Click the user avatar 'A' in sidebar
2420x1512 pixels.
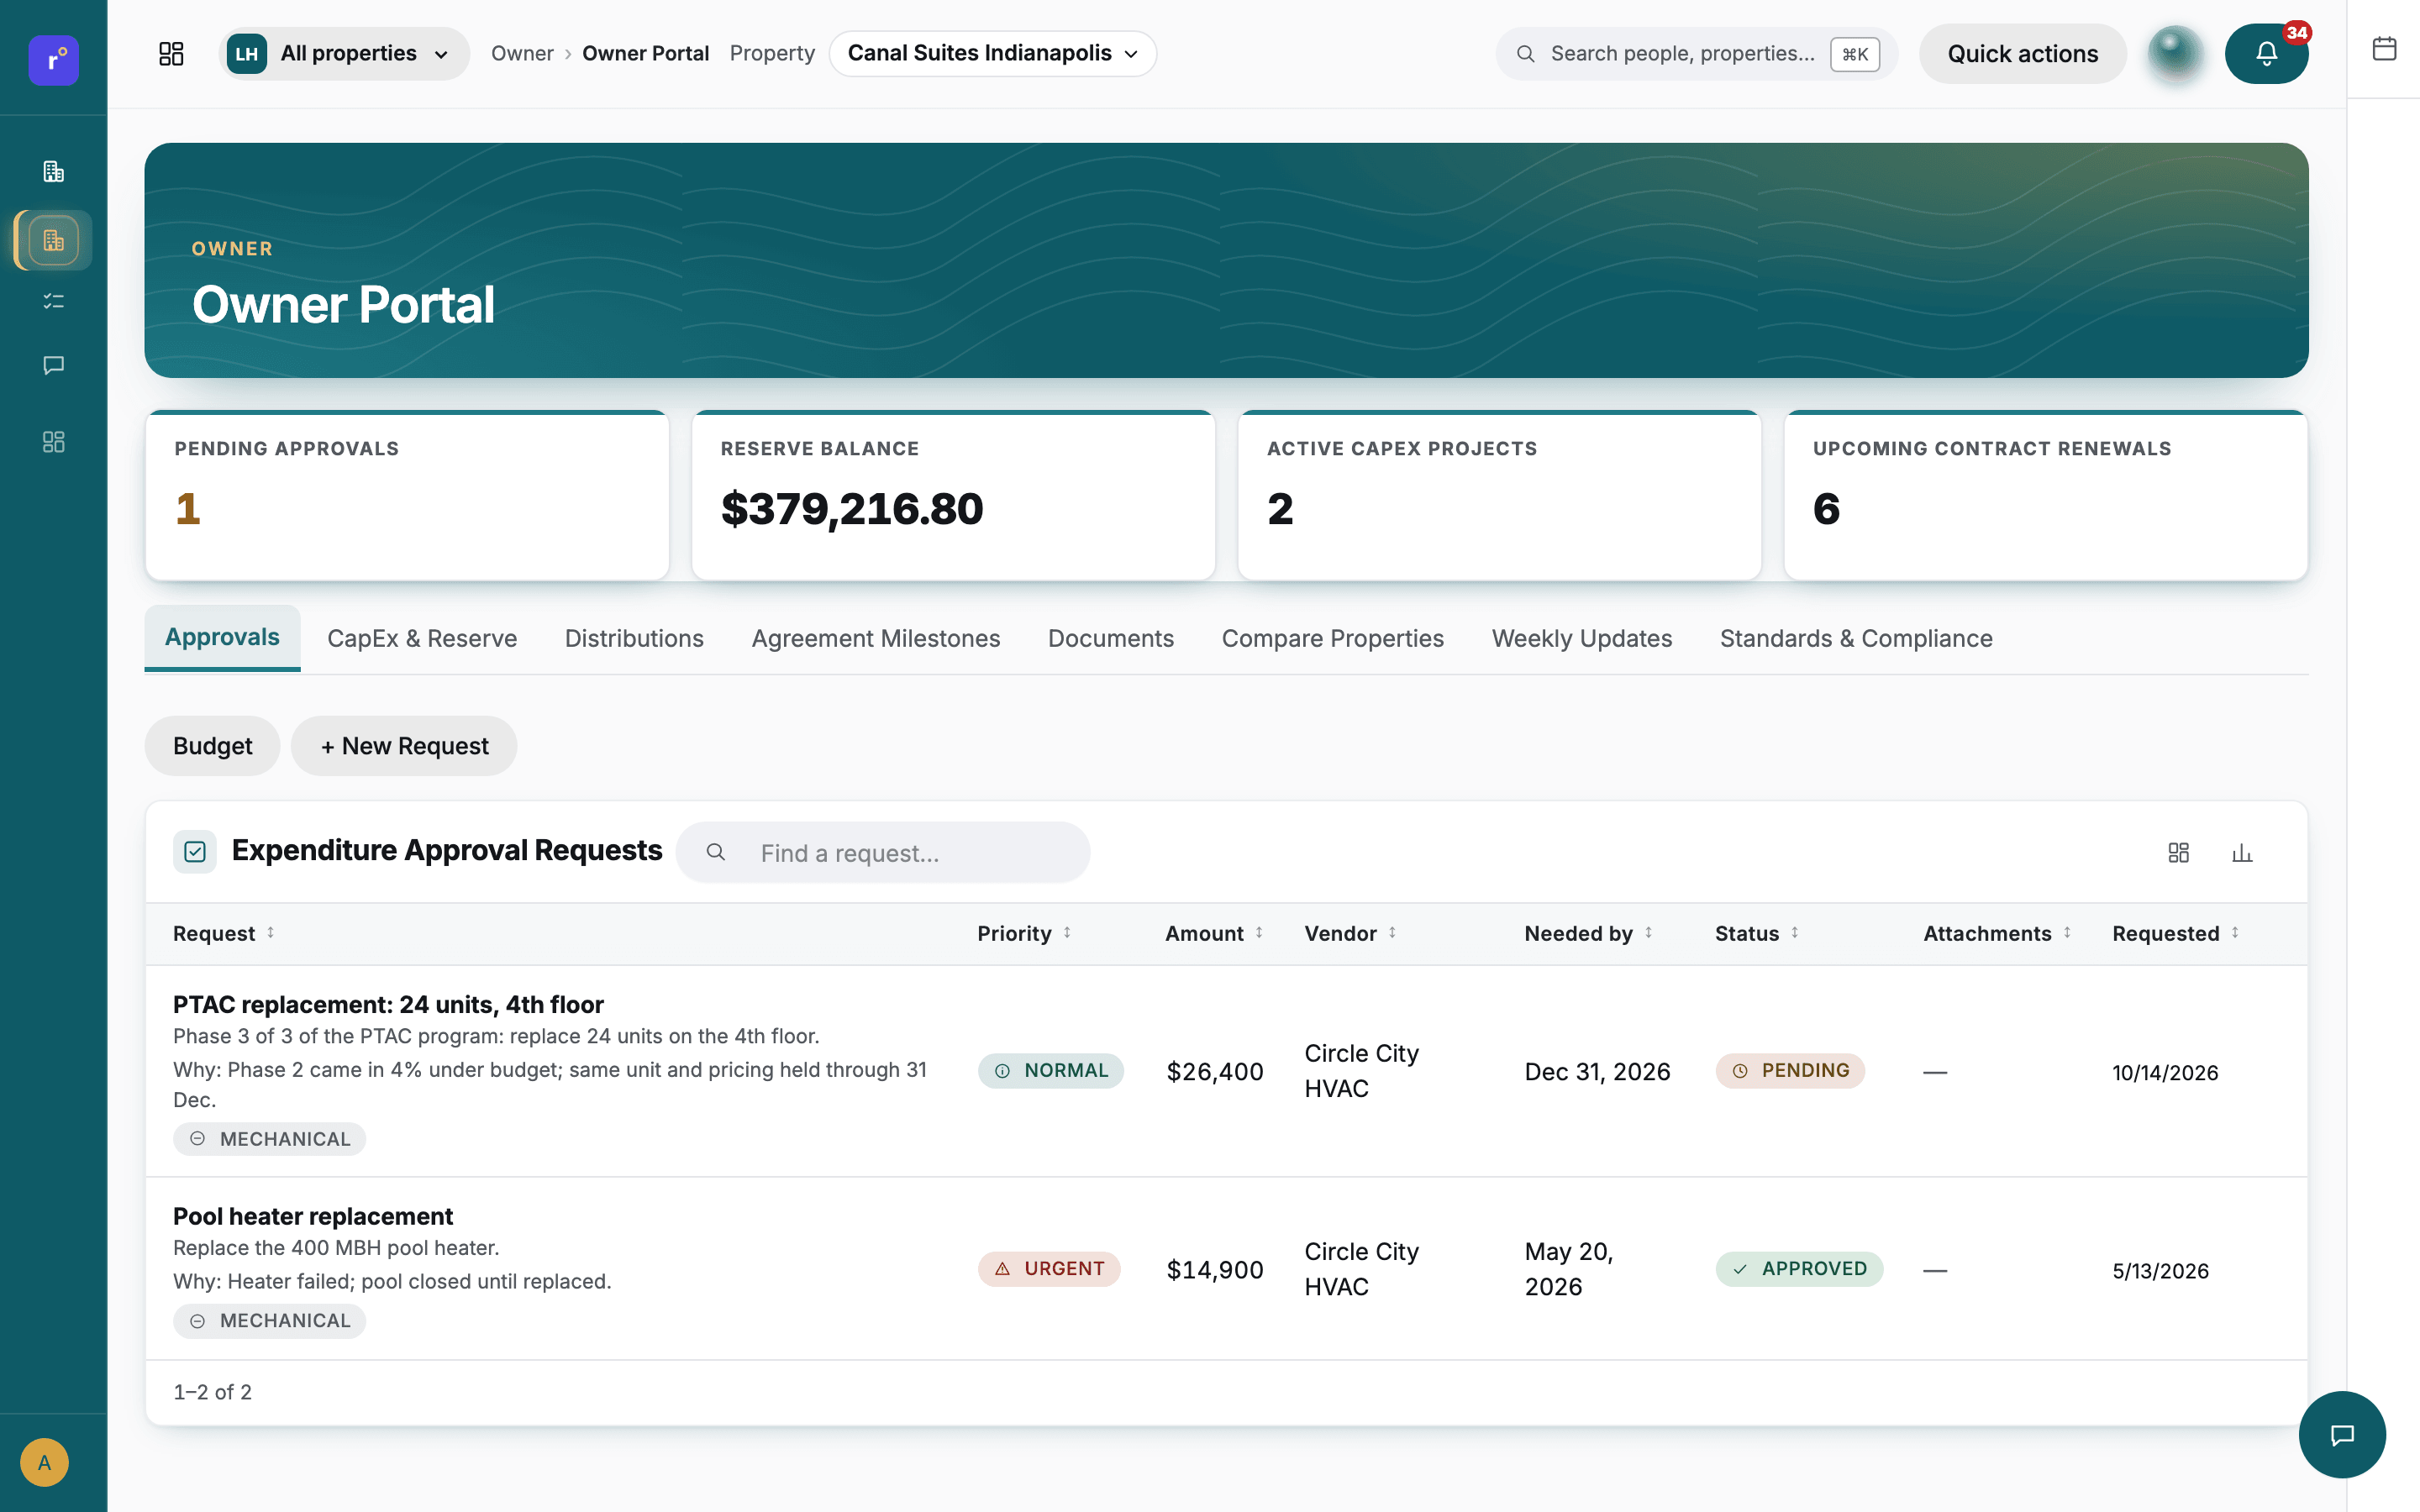(x=44, y=1462)
